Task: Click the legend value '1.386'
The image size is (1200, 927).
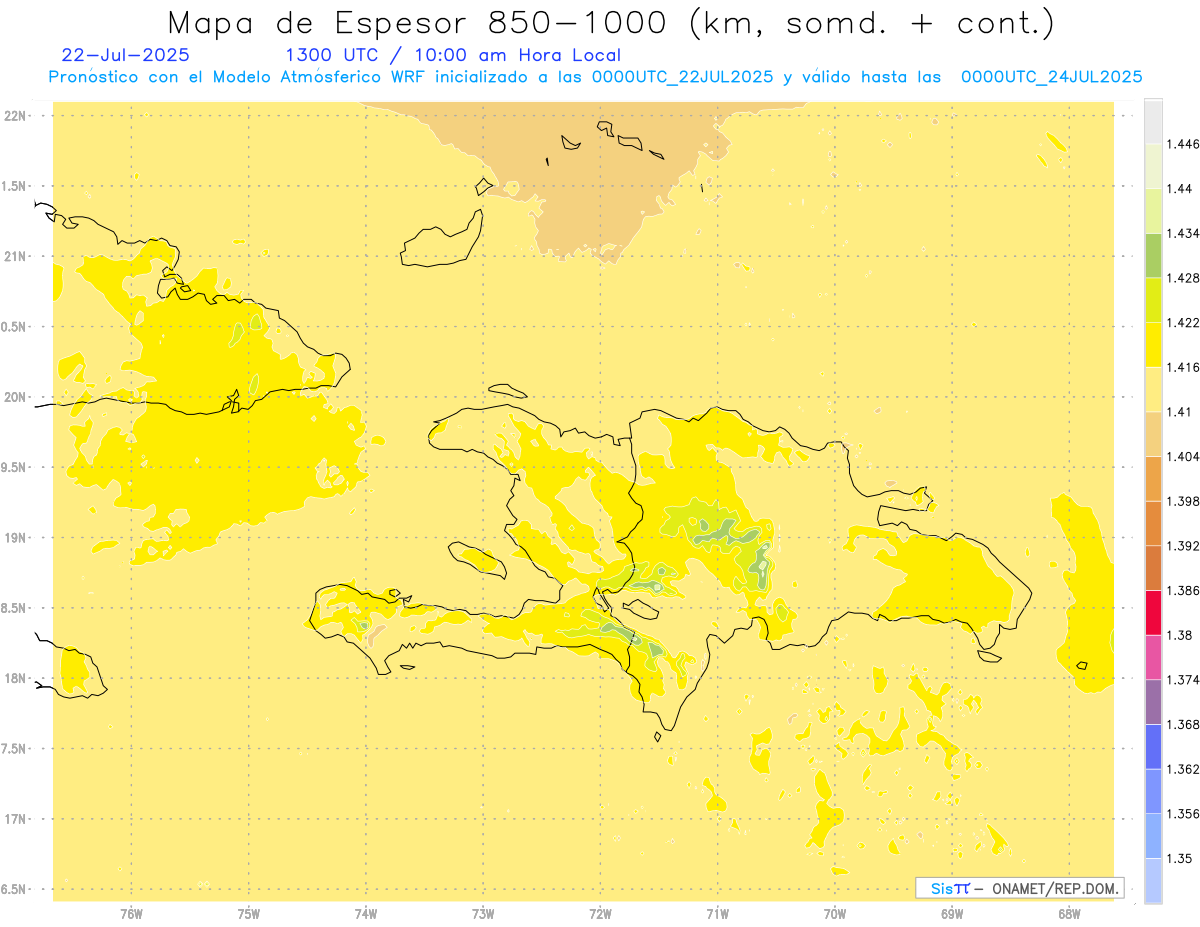Action: [1183, 590]
